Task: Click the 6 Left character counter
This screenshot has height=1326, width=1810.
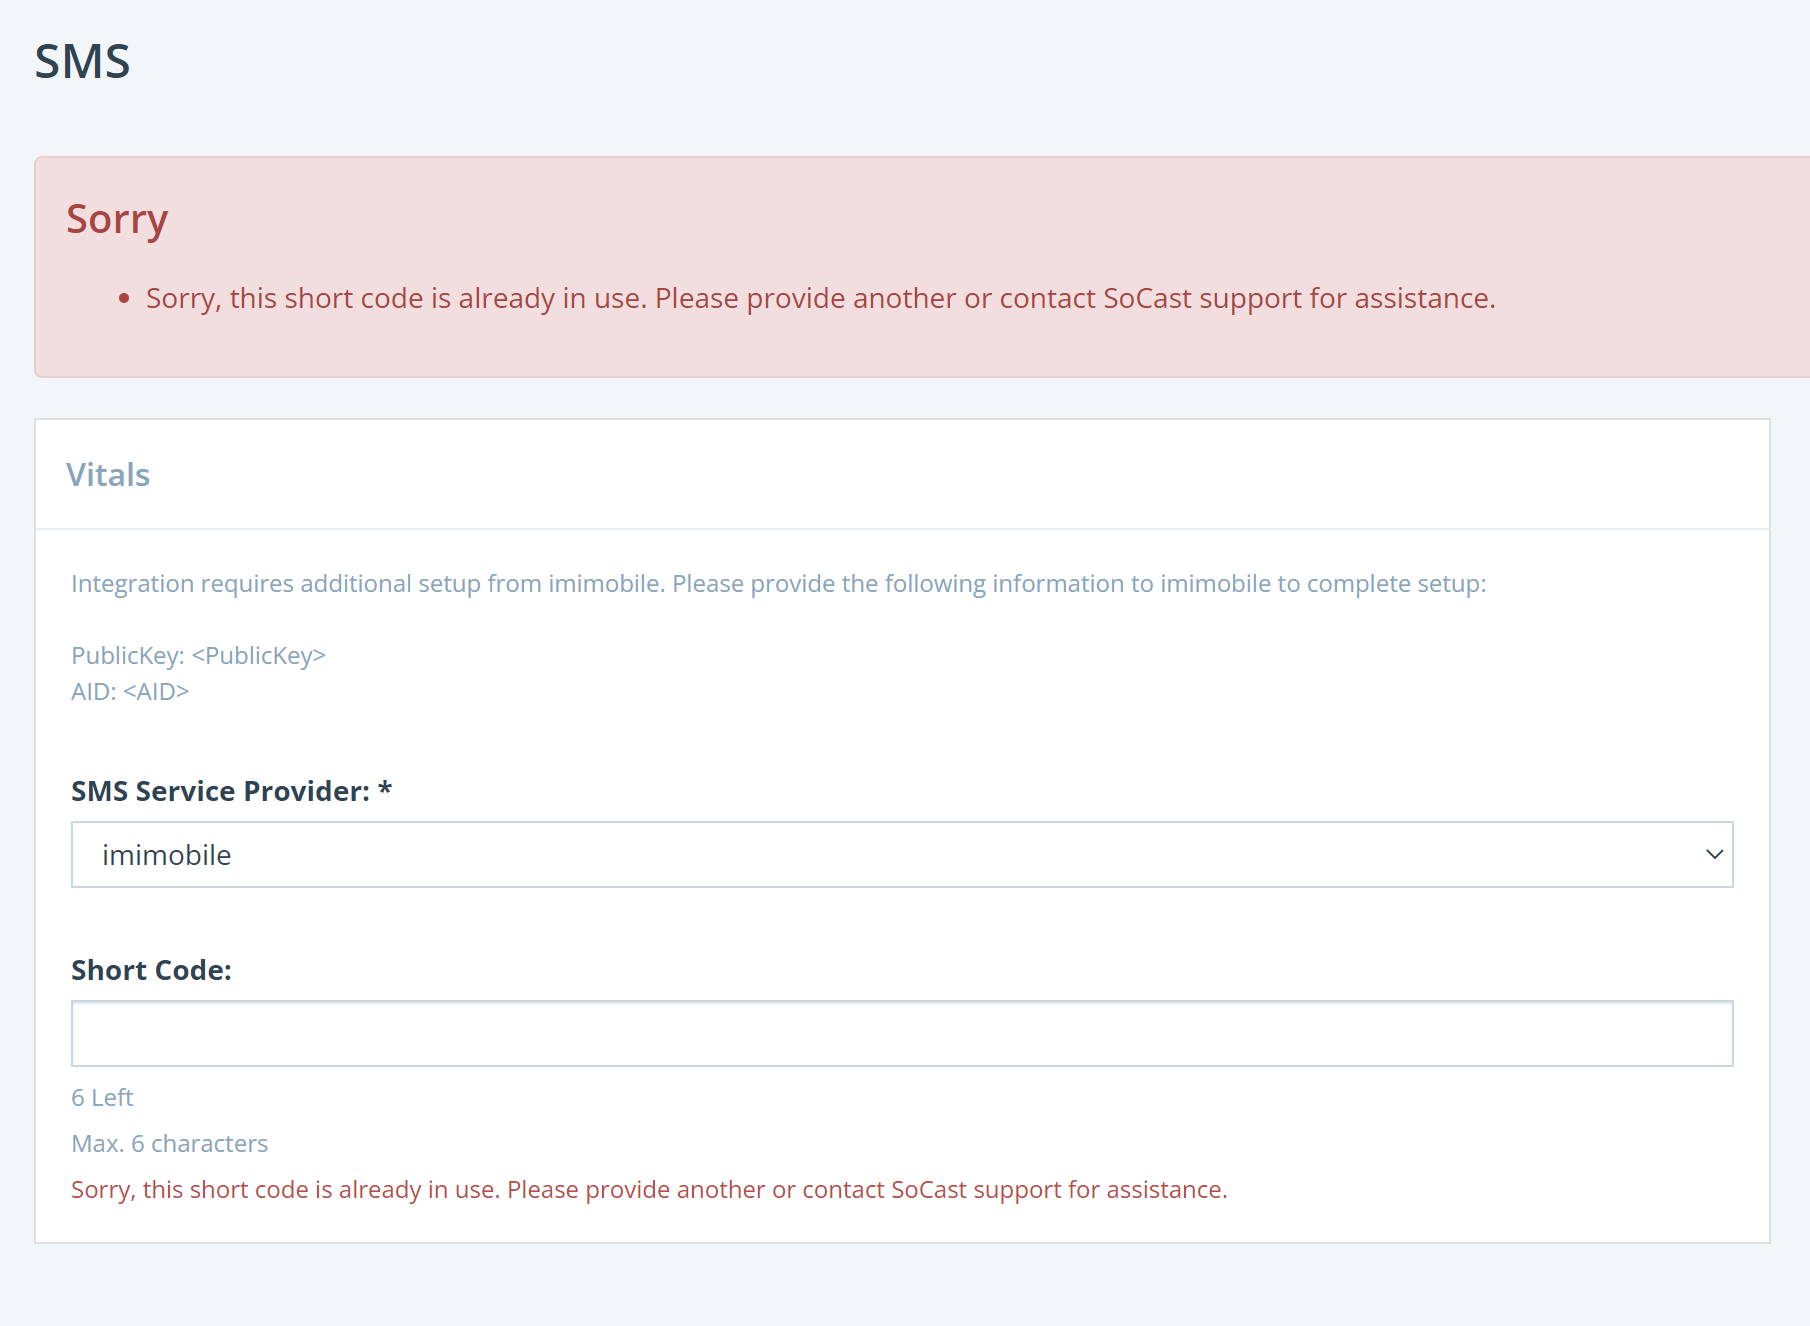Action: point(102,1097)
